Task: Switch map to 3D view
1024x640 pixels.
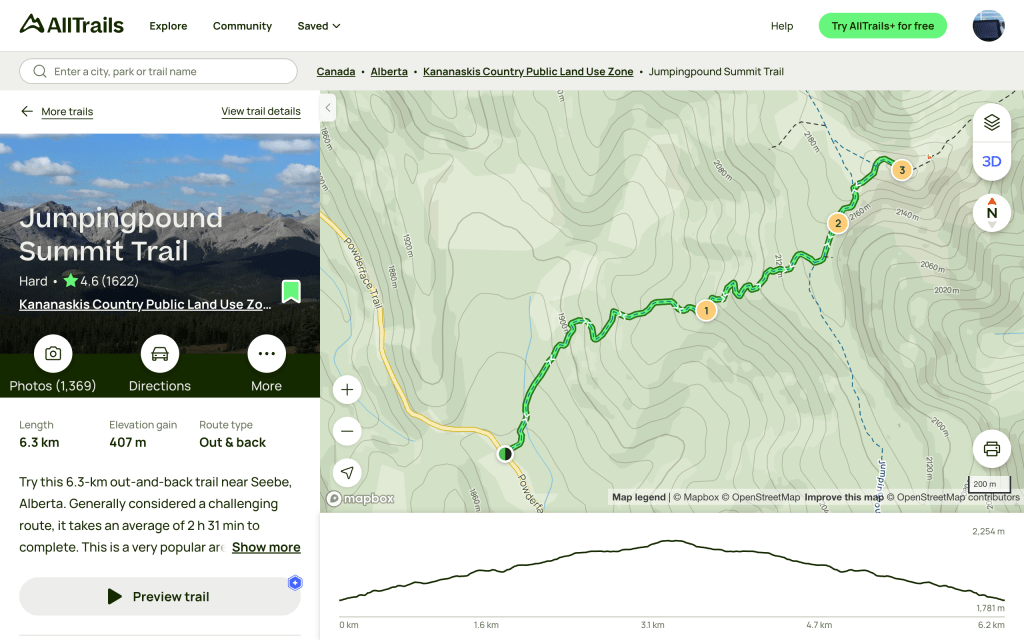Action: [991, 162]
